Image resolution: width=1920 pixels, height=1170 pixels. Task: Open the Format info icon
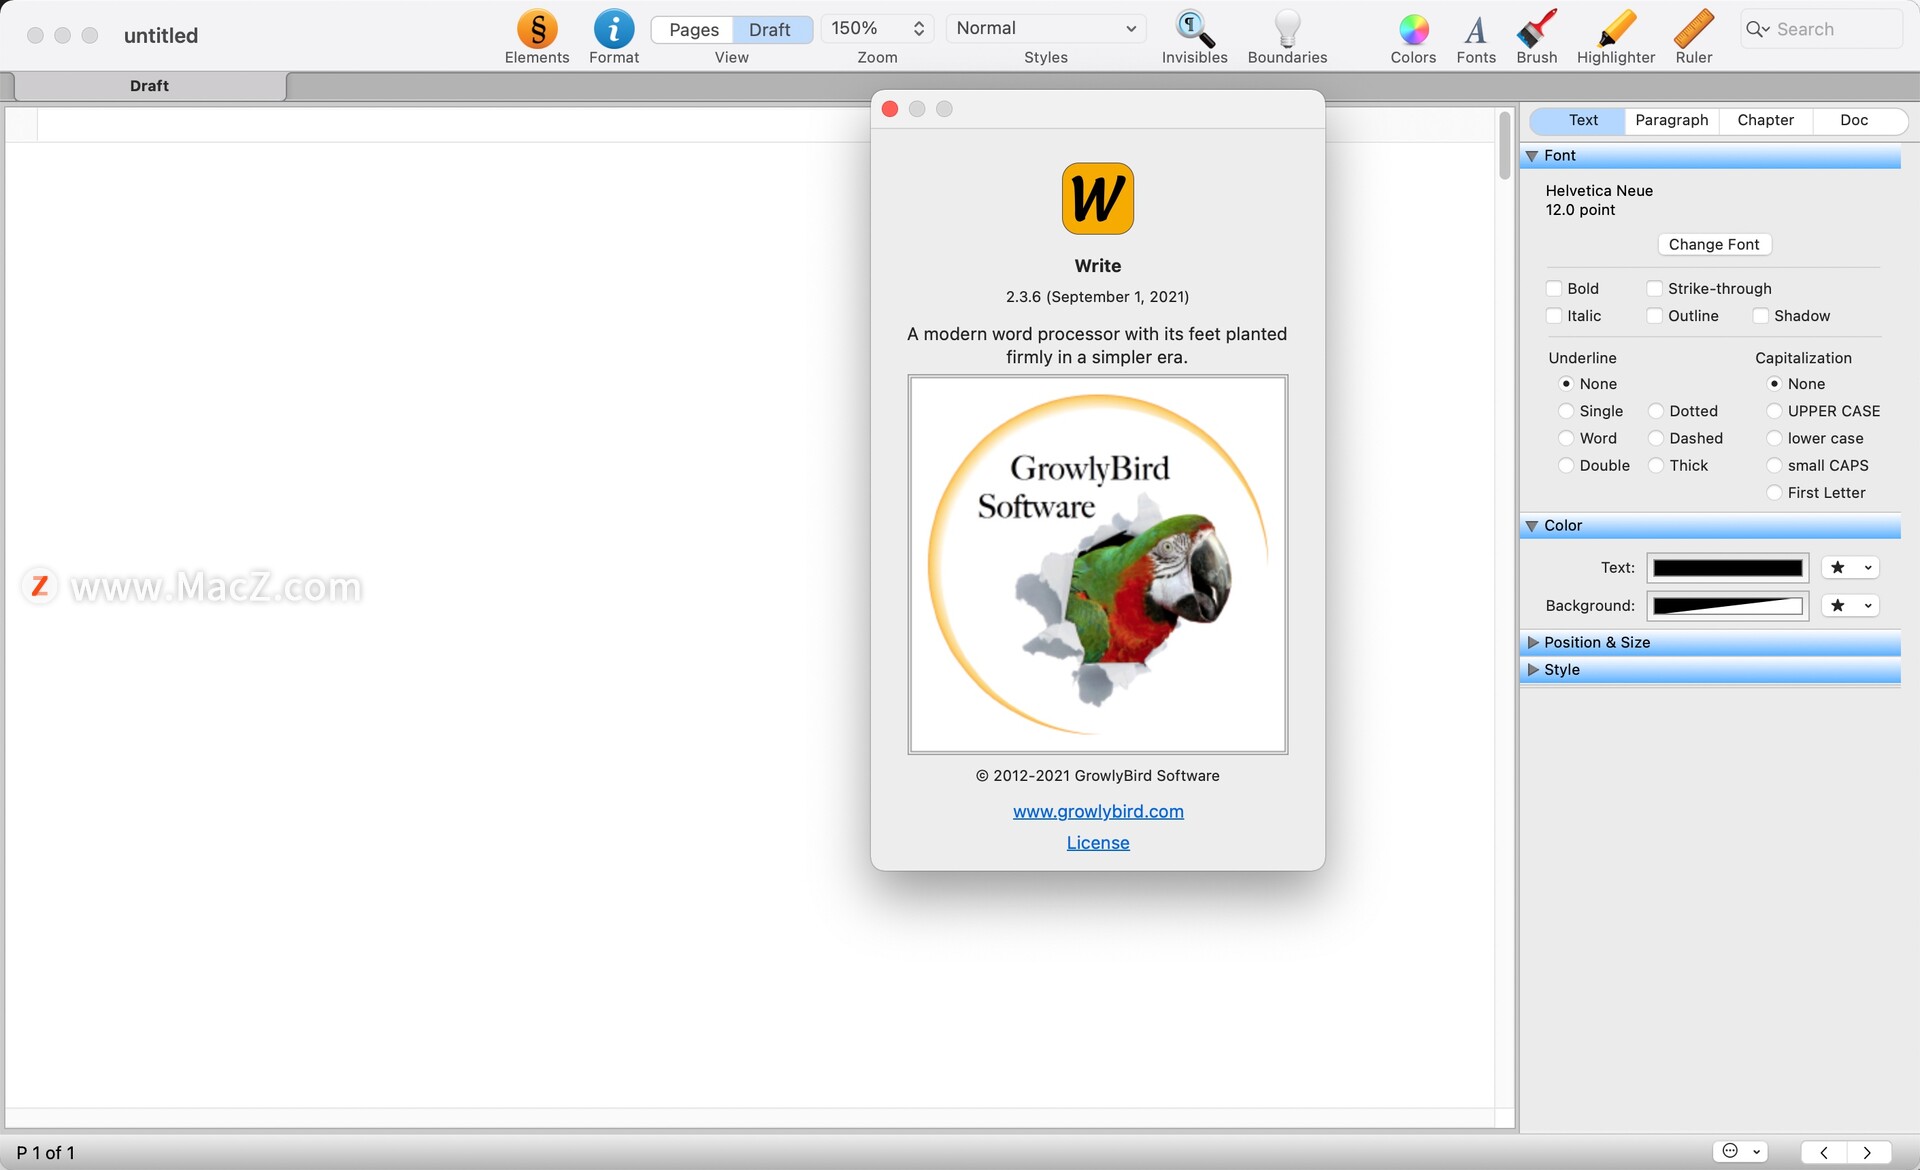[614, 29]
